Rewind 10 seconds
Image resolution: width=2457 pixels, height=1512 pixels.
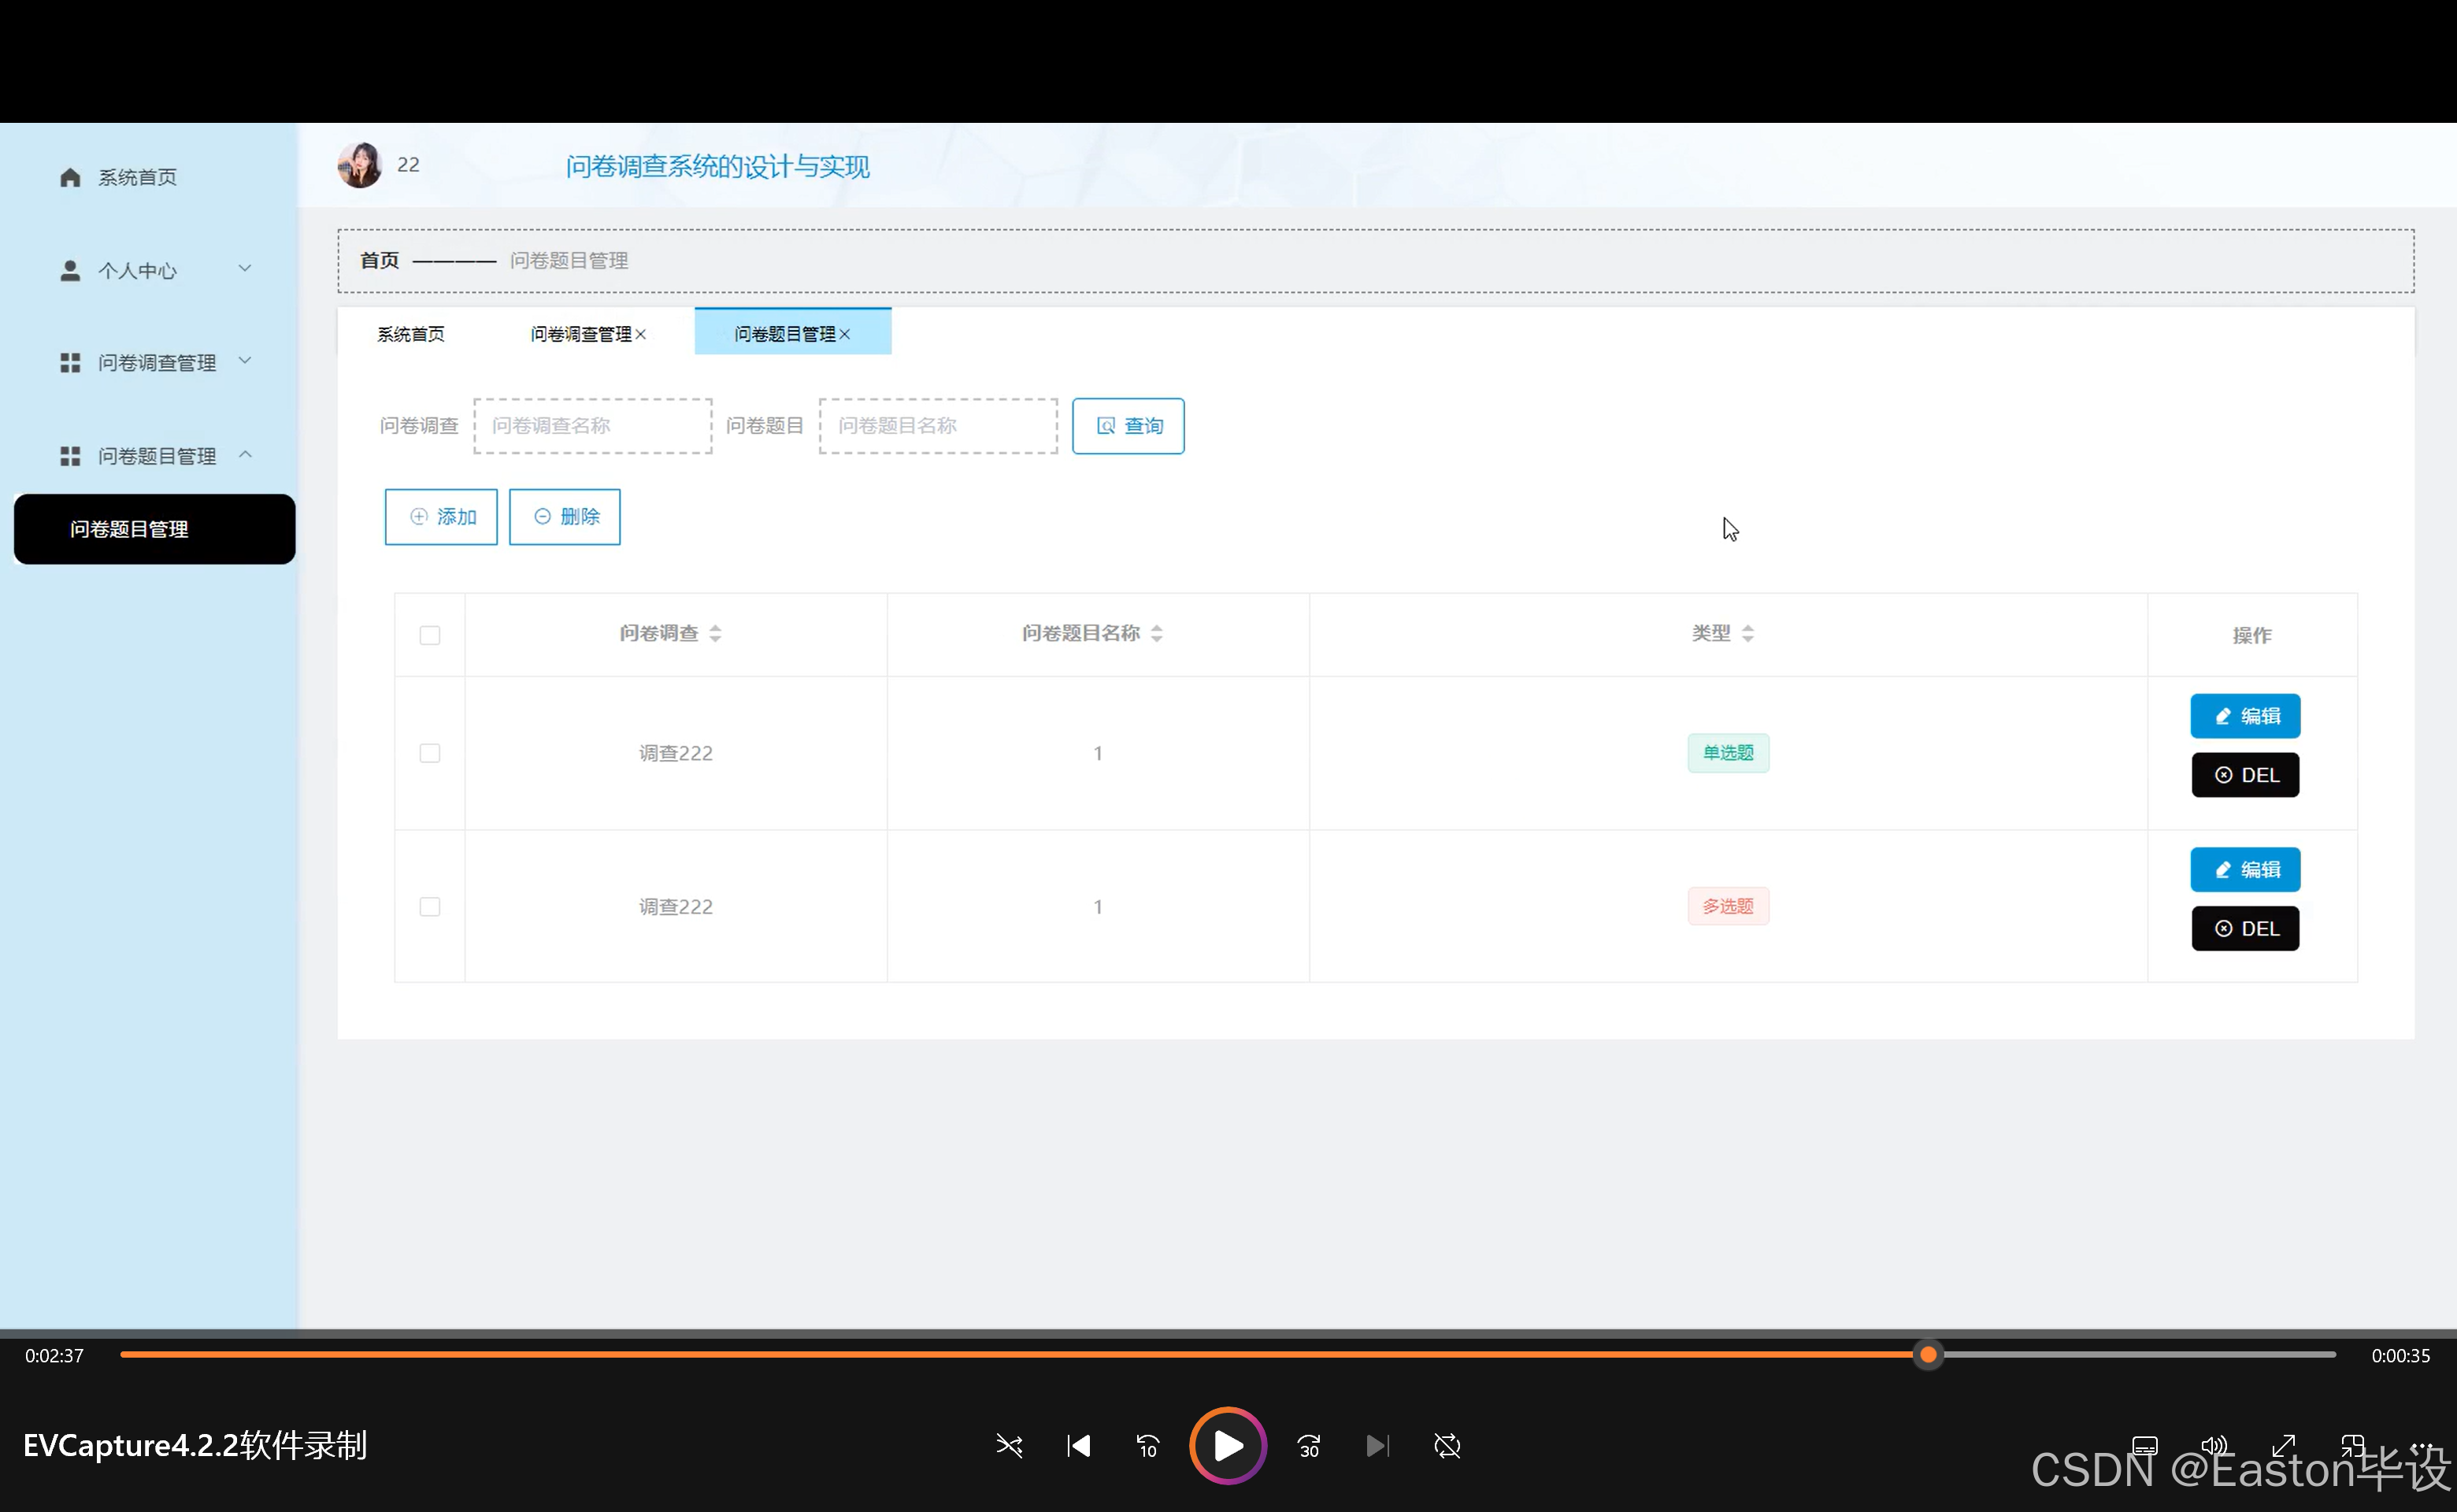[1147, 1446]
